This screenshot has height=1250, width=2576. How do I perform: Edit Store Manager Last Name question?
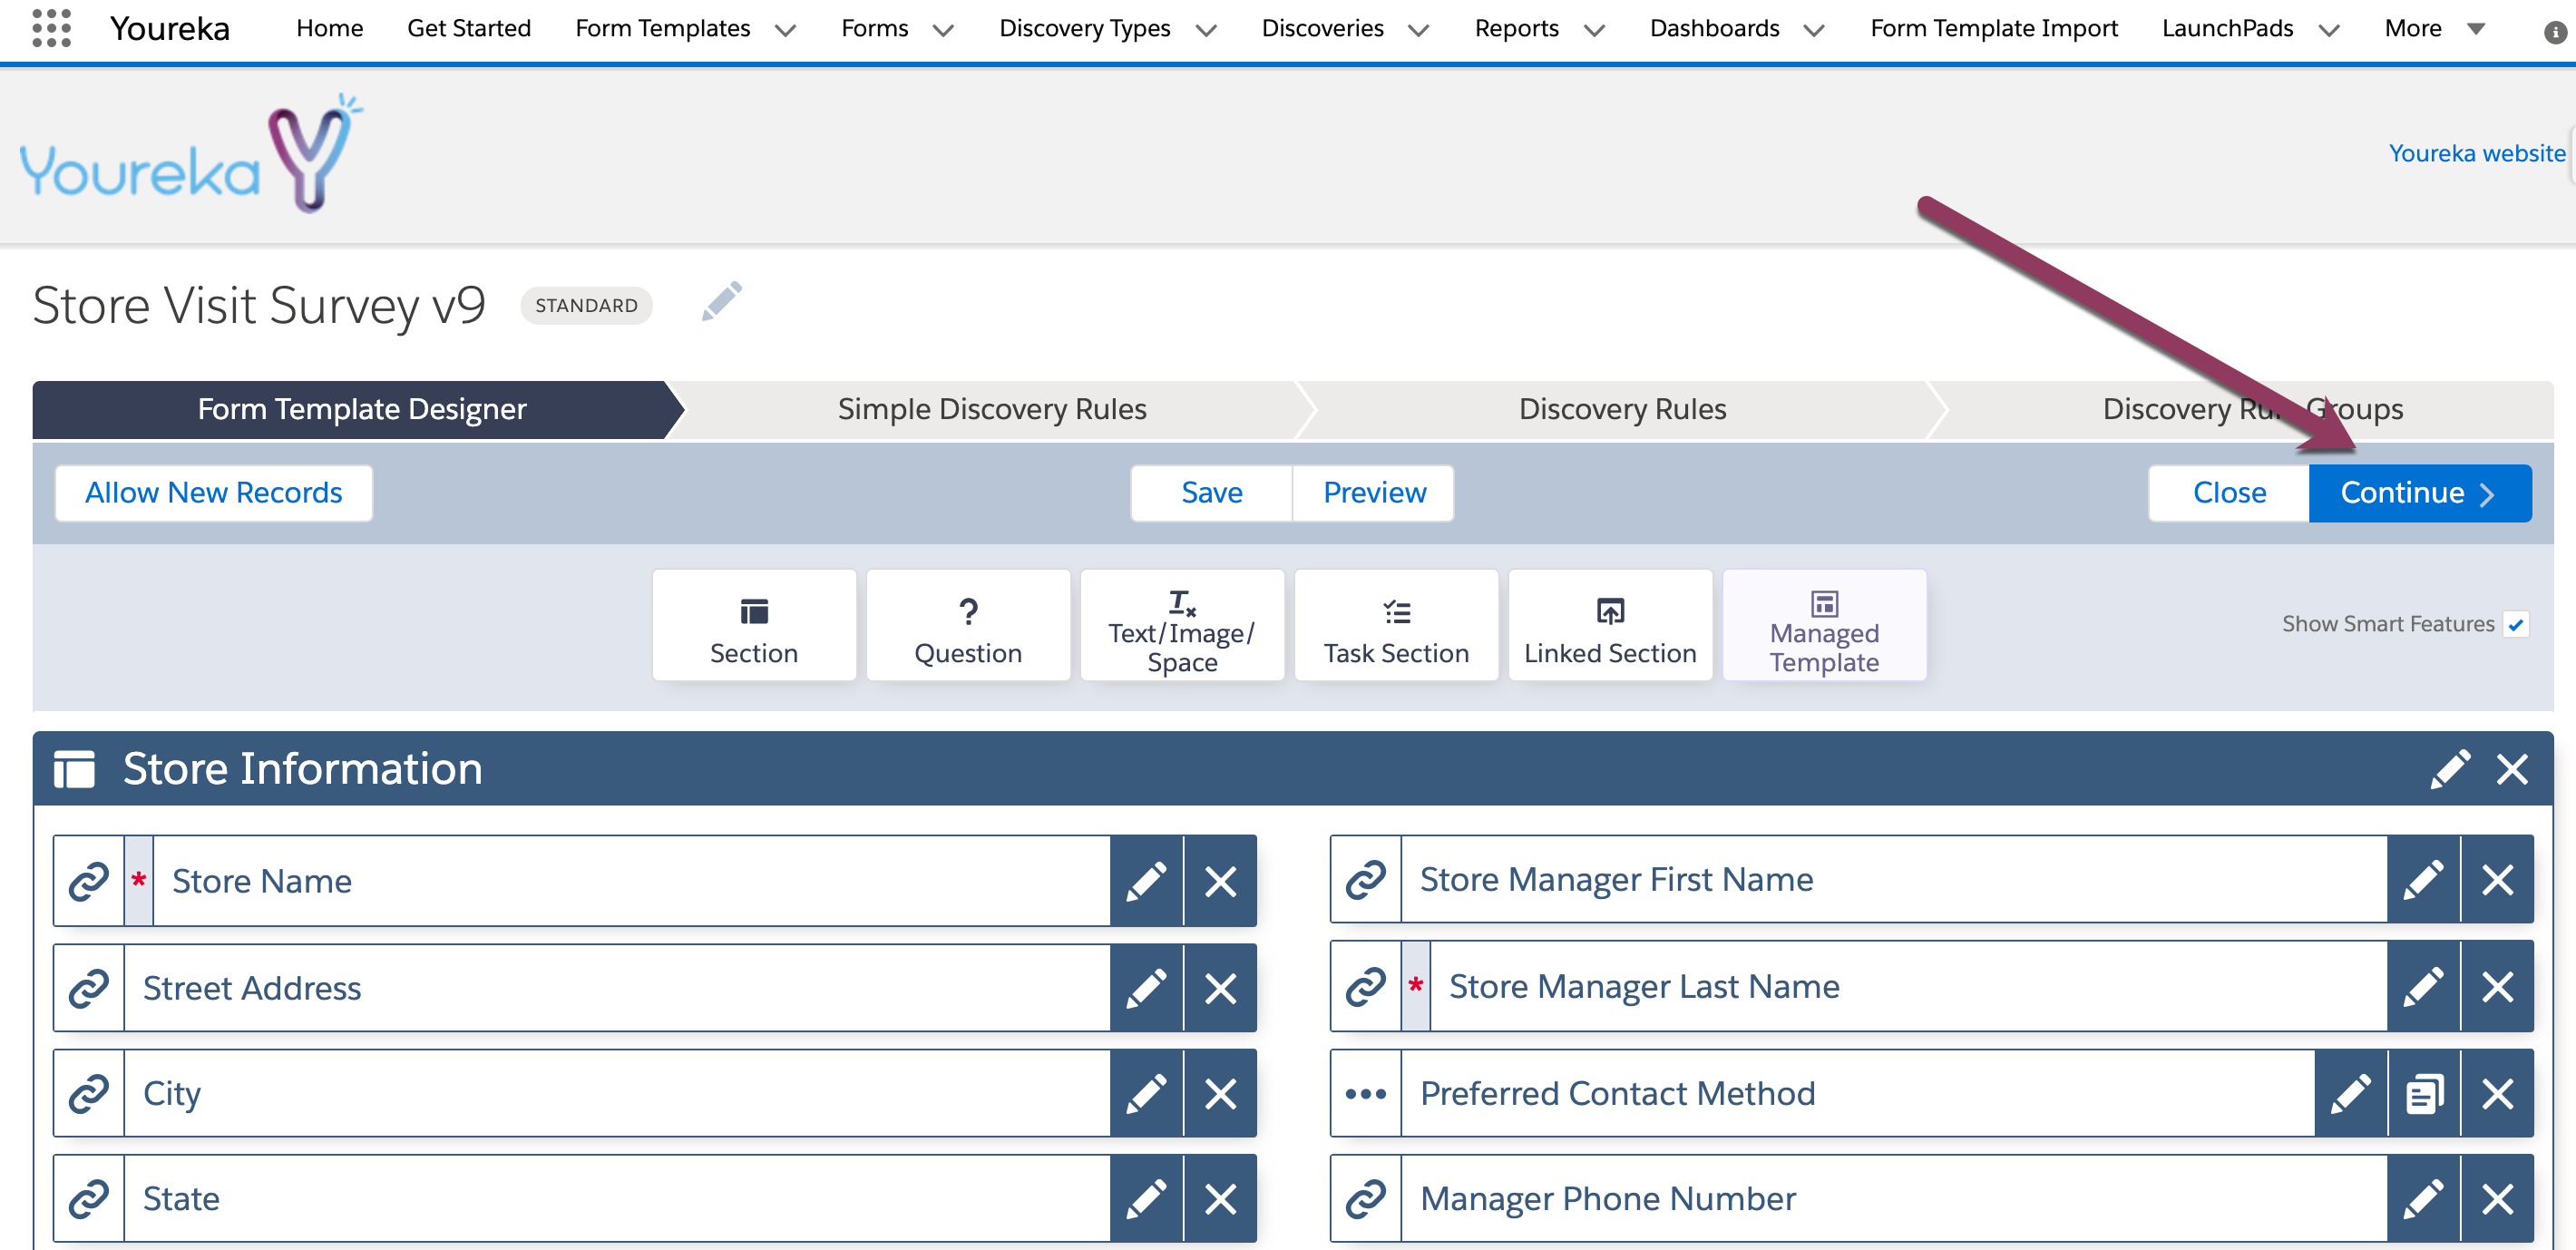pos(2423,986)
